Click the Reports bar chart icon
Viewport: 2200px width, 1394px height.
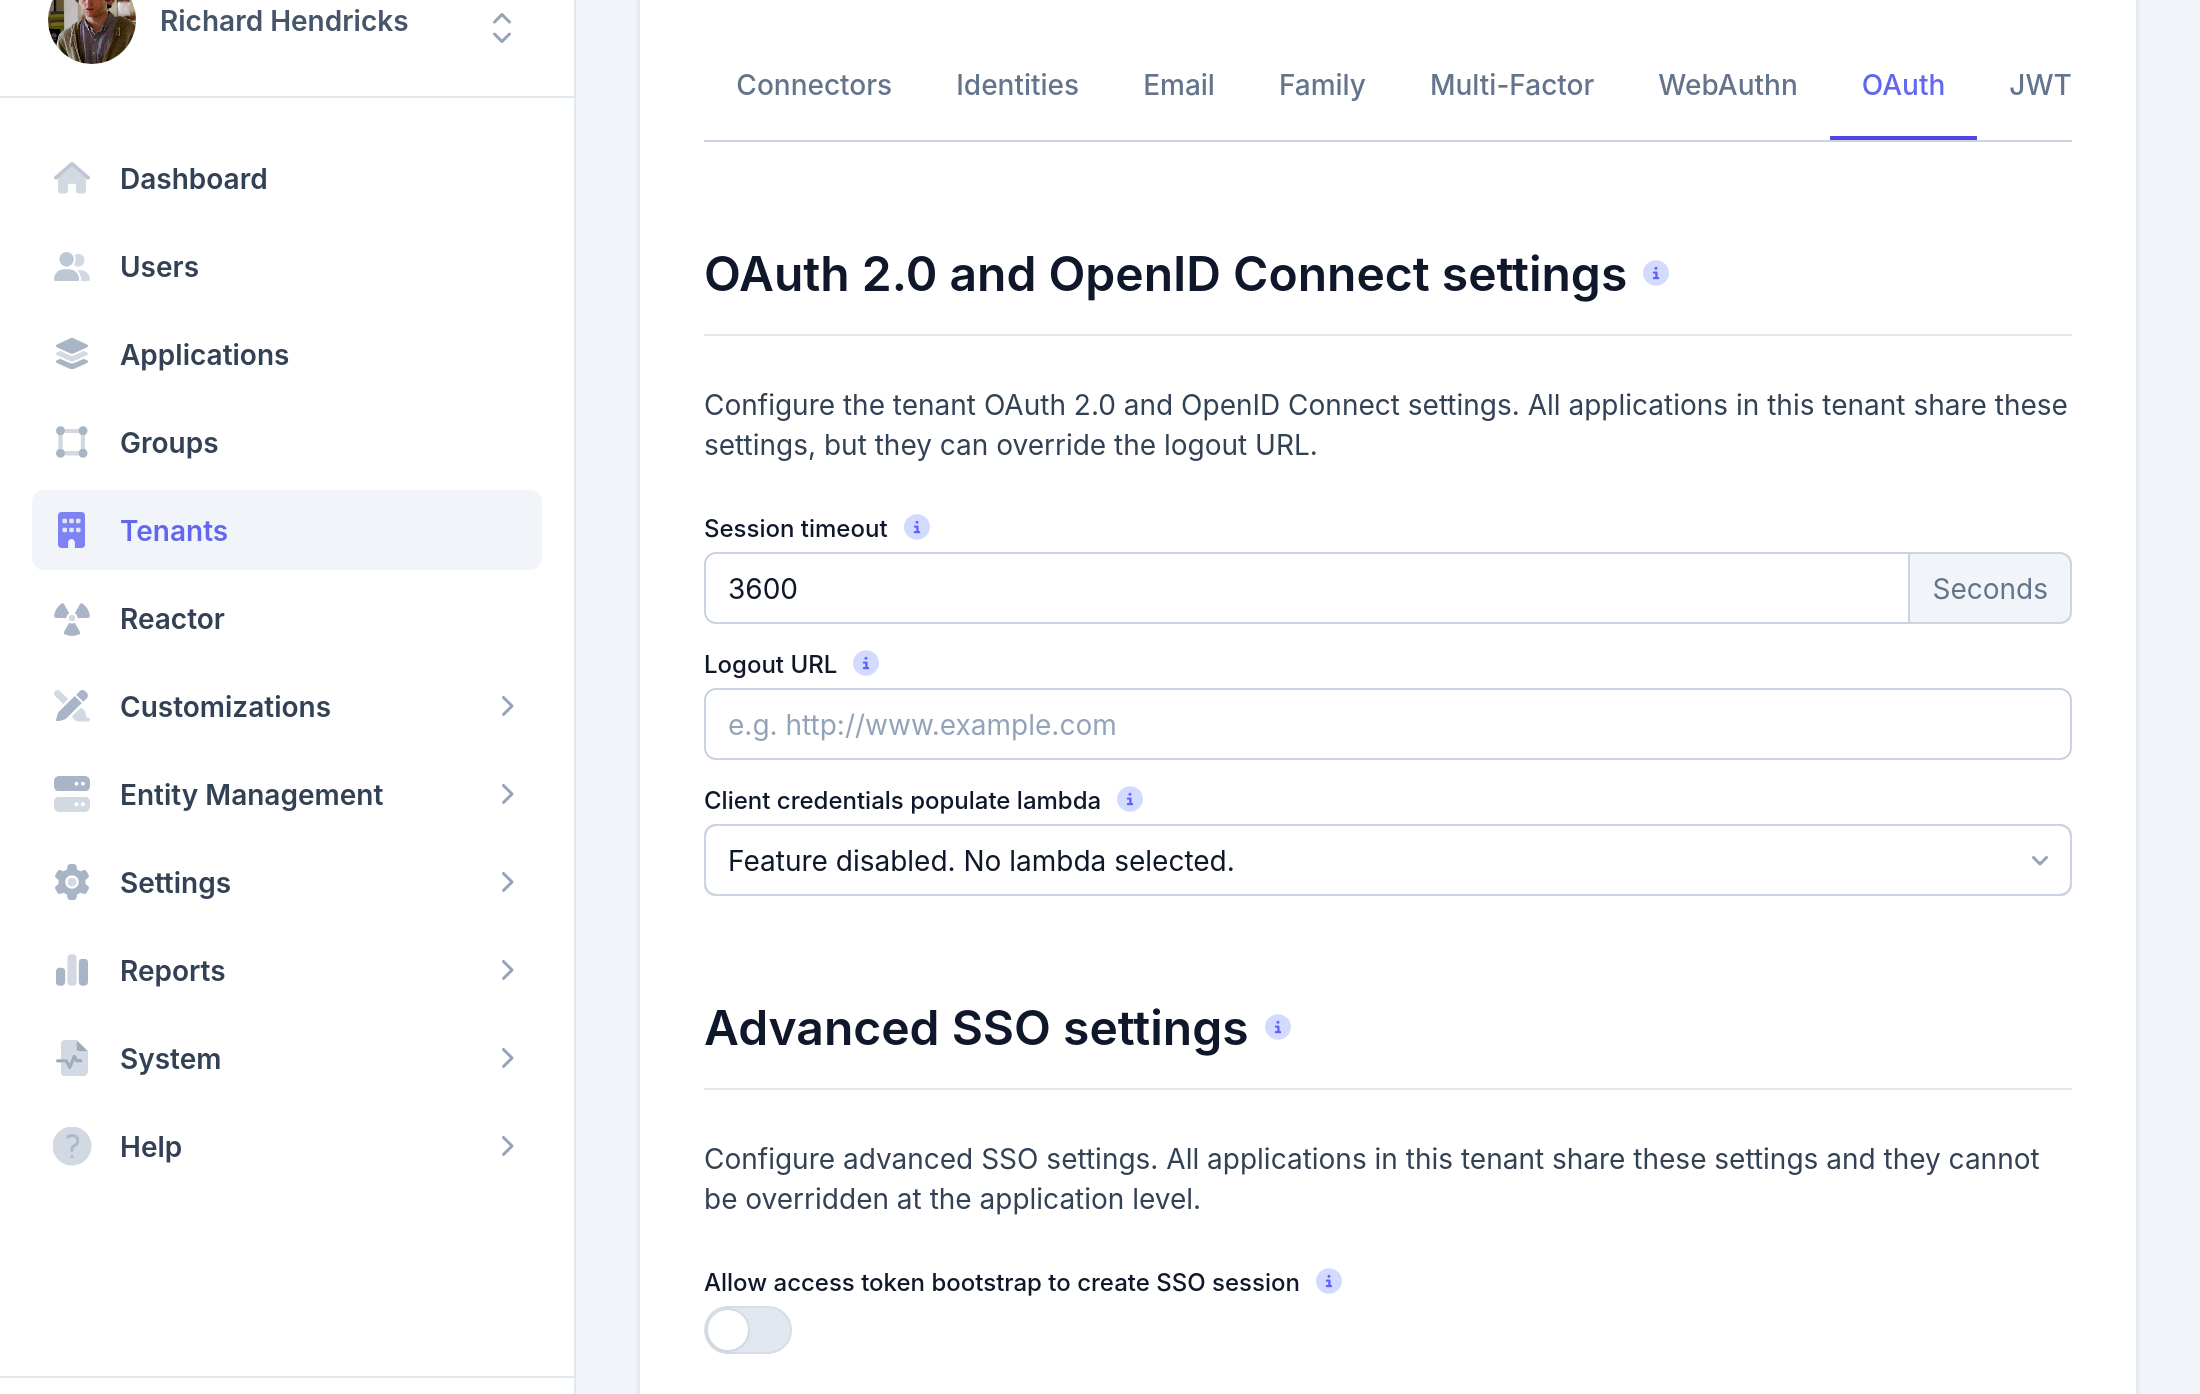72,970
